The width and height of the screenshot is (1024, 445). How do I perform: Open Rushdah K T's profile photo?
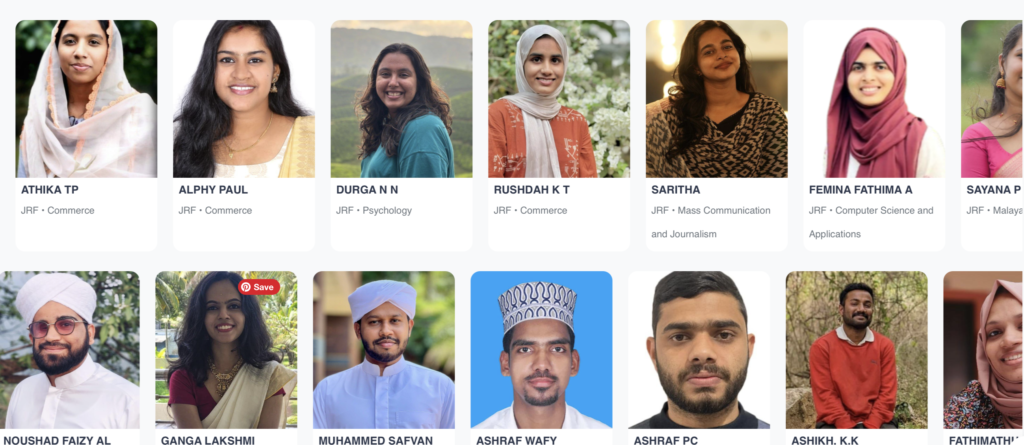click(559, 99)
